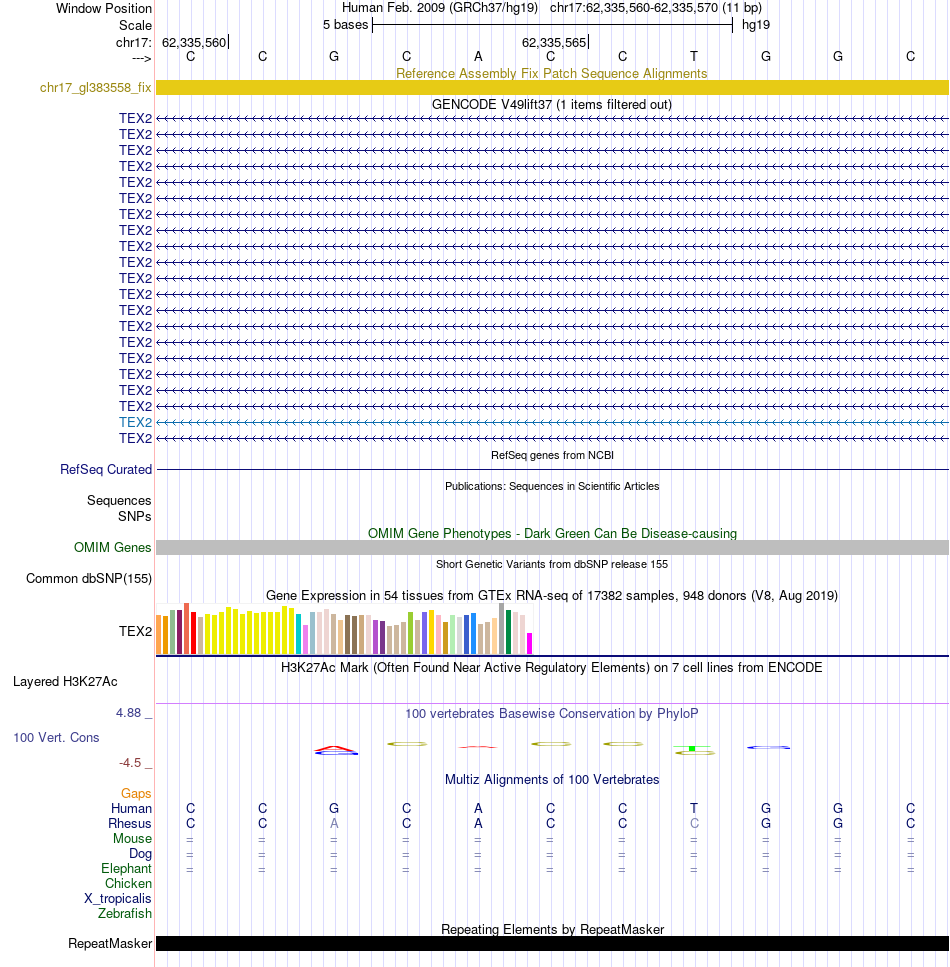Click the 62,335,565 ruler position

coord(554,43)
